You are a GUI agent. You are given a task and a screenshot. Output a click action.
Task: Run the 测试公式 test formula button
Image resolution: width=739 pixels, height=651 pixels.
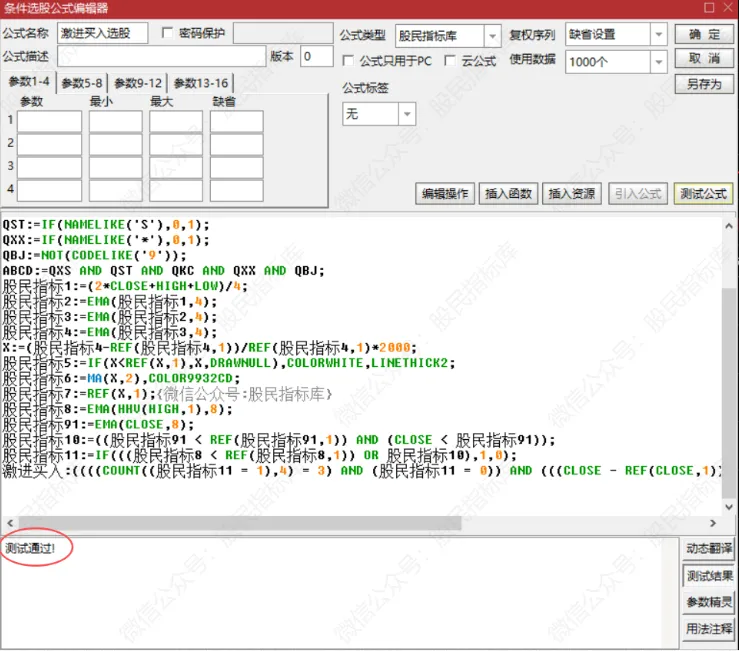[703, 194]
